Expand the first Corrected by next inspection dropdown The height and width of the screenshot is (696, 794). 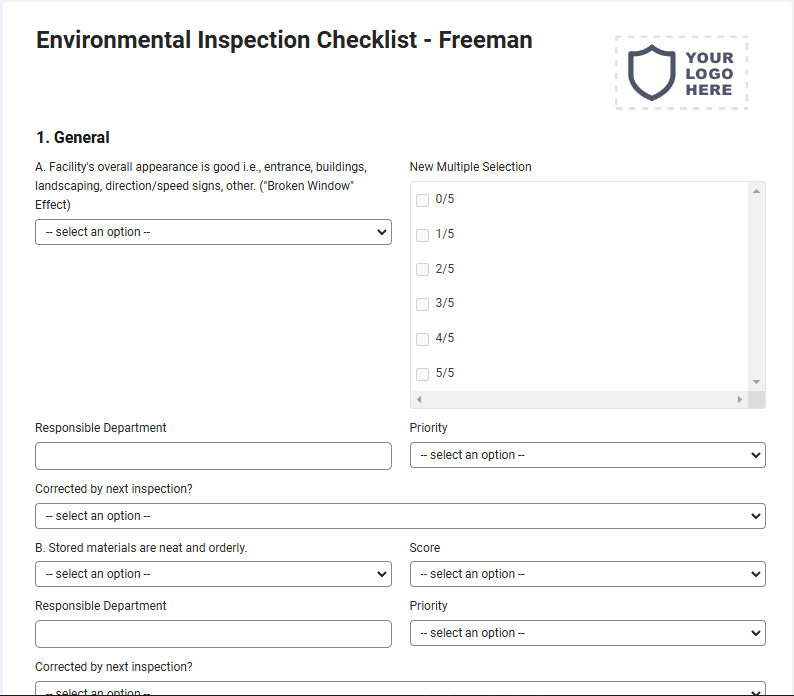400,516
